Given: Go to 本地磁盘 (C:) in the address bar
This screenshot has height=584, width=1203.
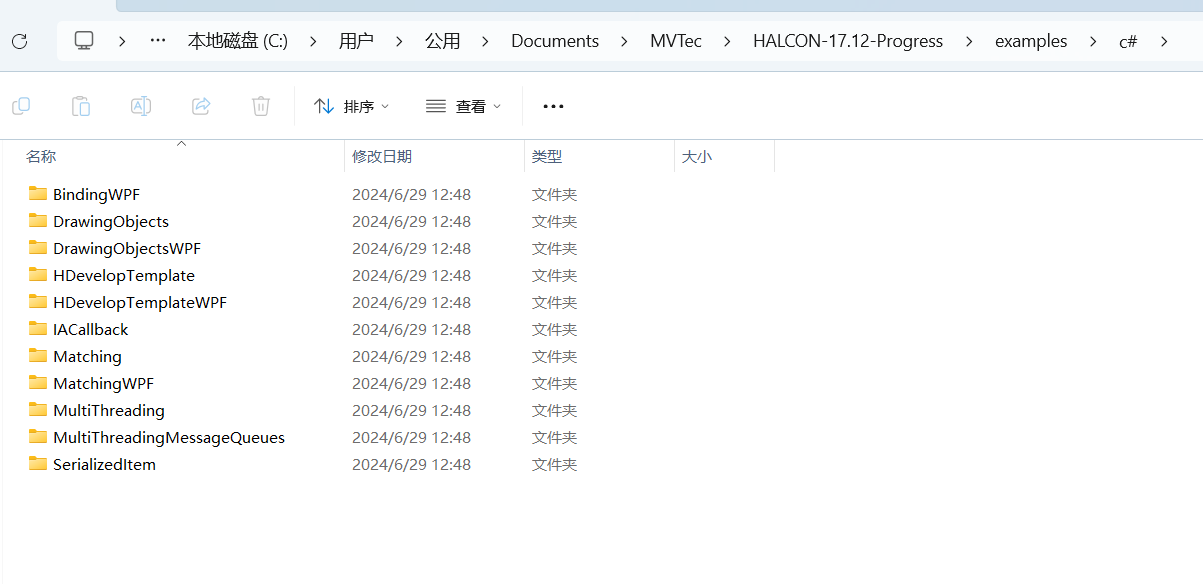Looking at the screenshot, I should click(238, 41).
